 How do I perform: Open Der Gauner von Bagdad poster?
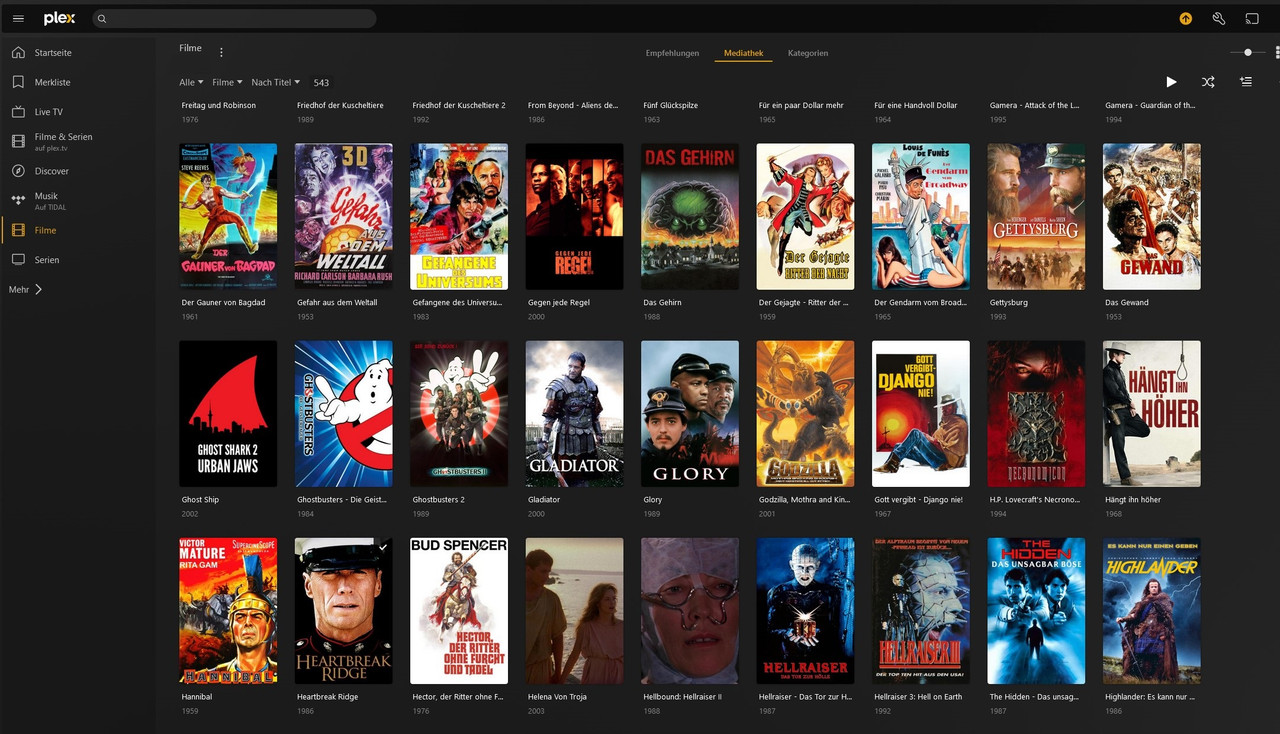click(x=228, y=216)
